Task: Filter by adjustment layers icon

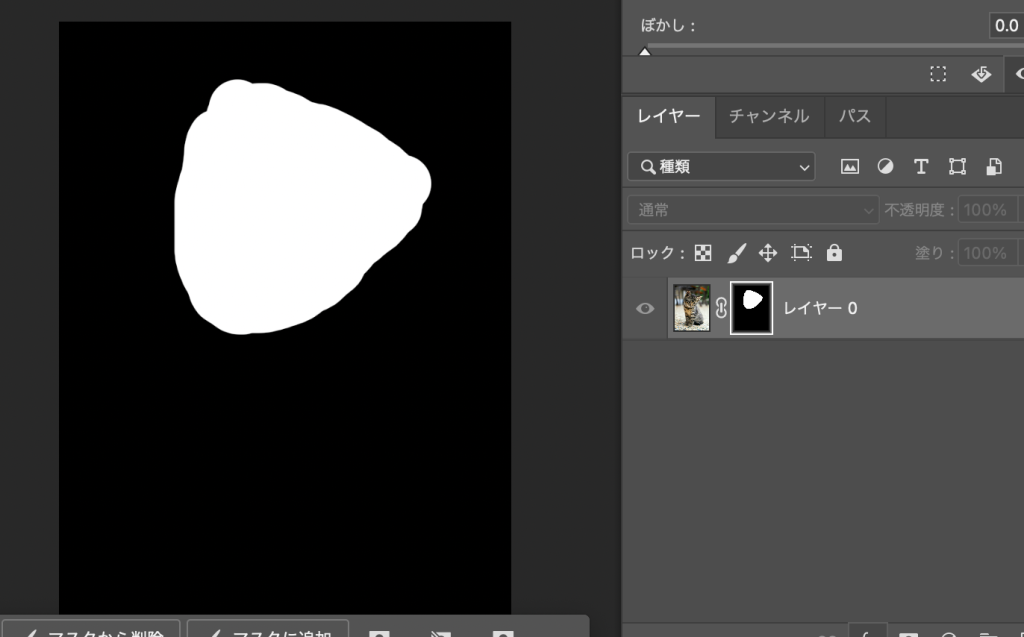Action: (885, 167)
